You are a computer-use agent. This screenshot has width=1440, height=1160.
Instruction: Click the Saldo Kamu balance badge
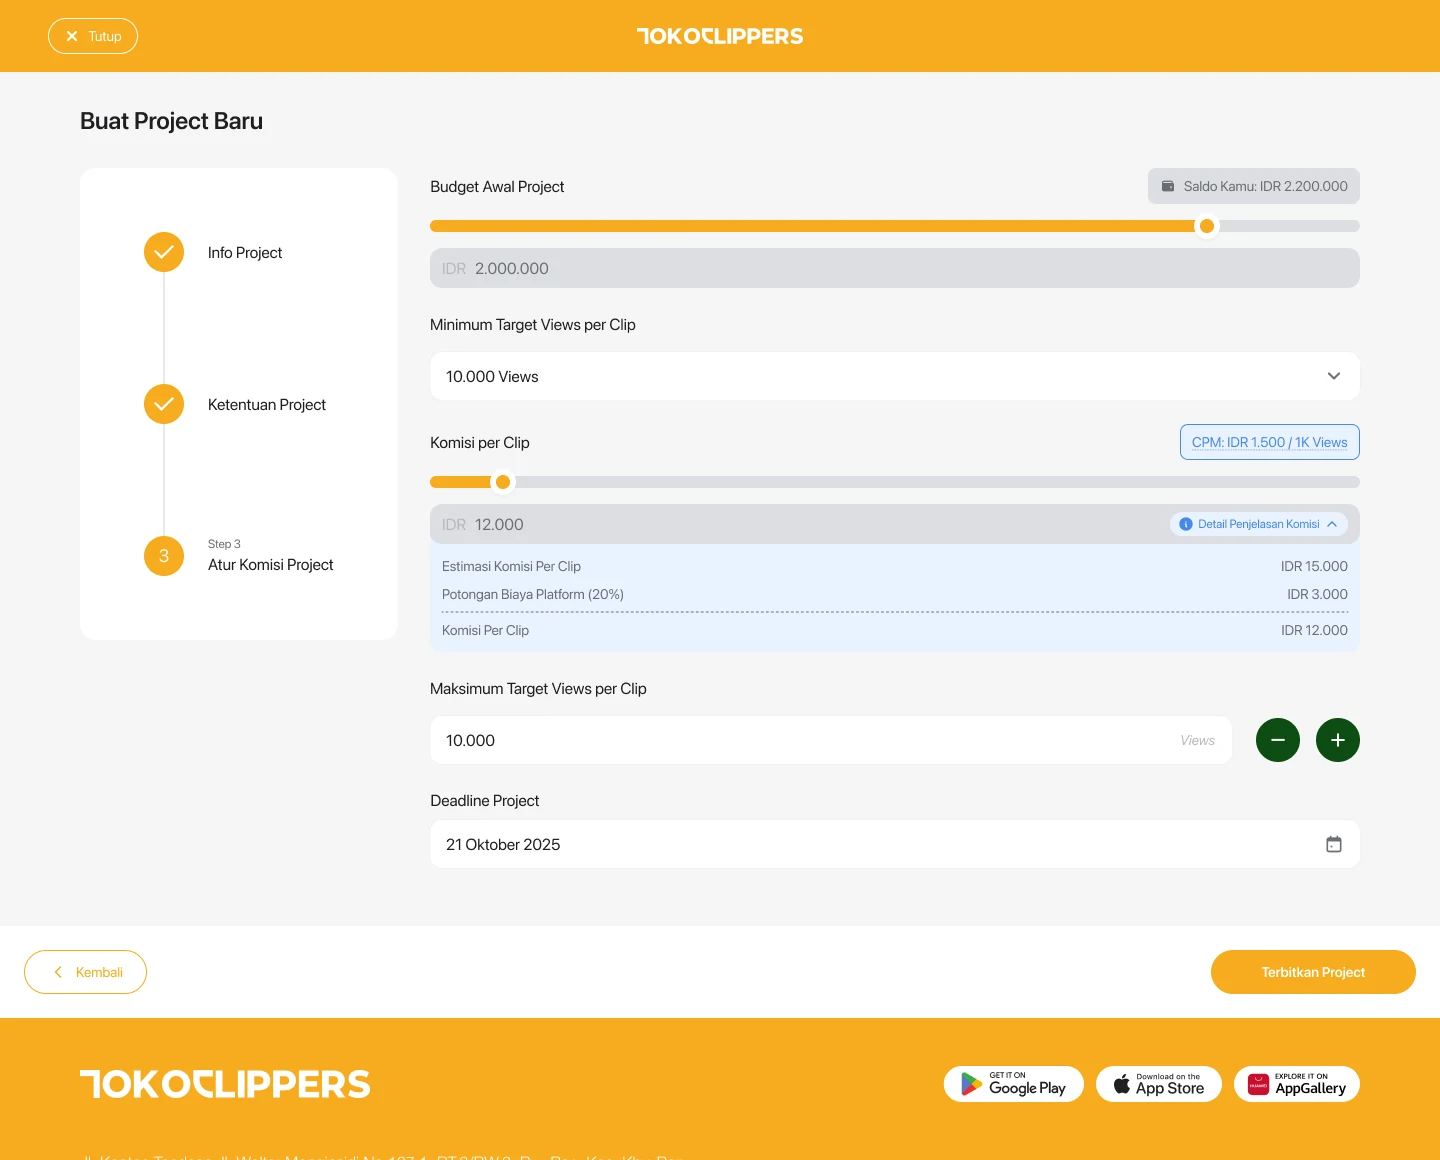pos(1254,186)
